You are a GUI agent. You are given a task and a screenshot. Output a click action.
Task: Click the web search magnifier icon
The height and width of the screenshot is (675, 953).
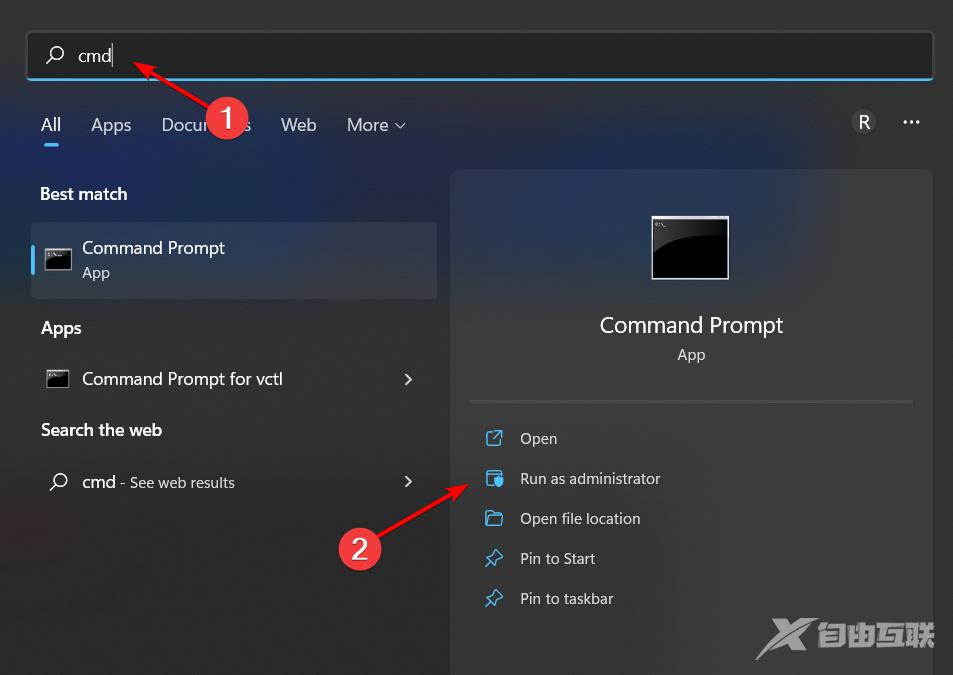click(x=59, y=482)
